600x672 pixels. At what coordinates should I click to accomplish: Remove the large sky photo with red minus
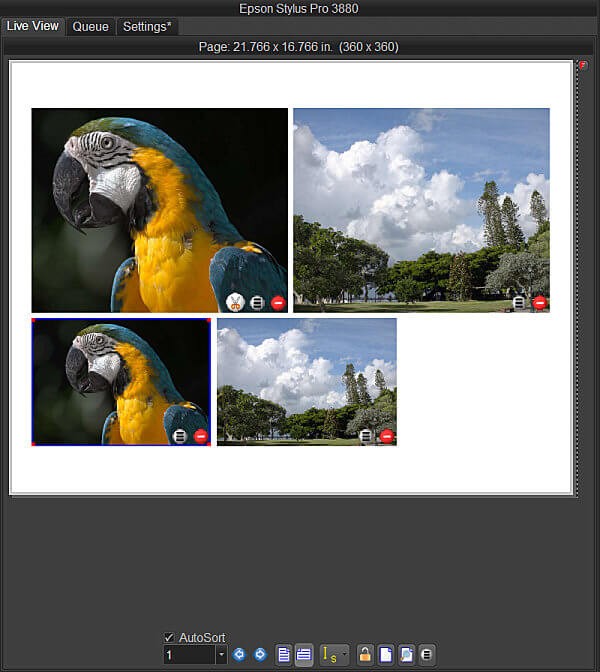[x=540, y=302]
